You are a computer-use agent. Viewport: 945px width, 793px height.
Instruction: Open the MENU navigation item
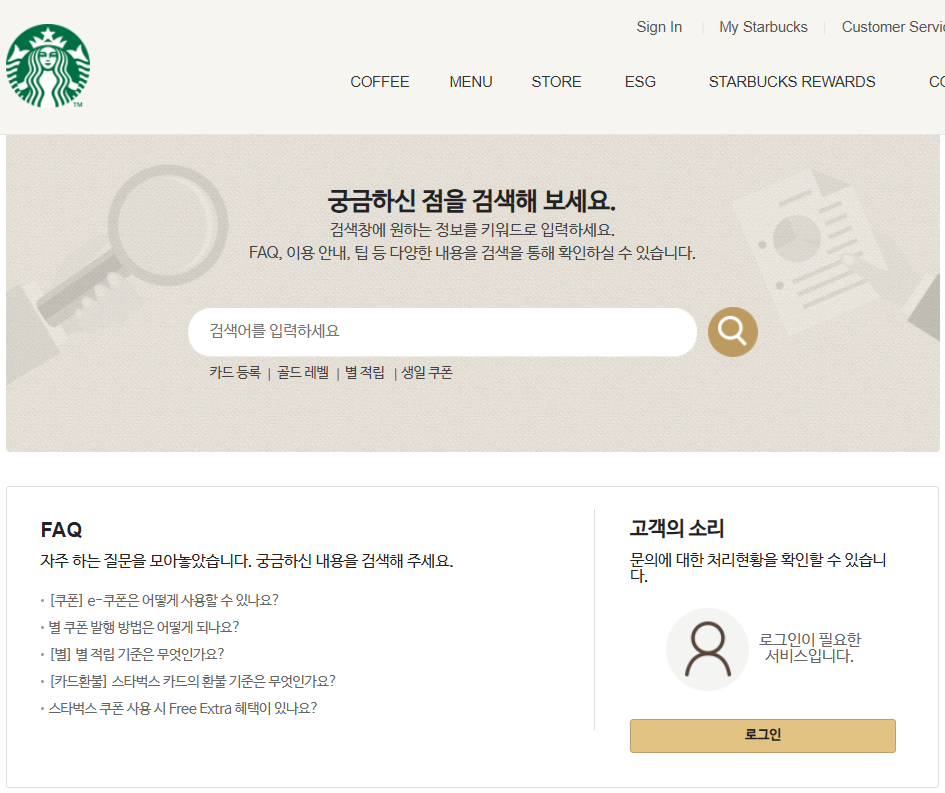471,82
